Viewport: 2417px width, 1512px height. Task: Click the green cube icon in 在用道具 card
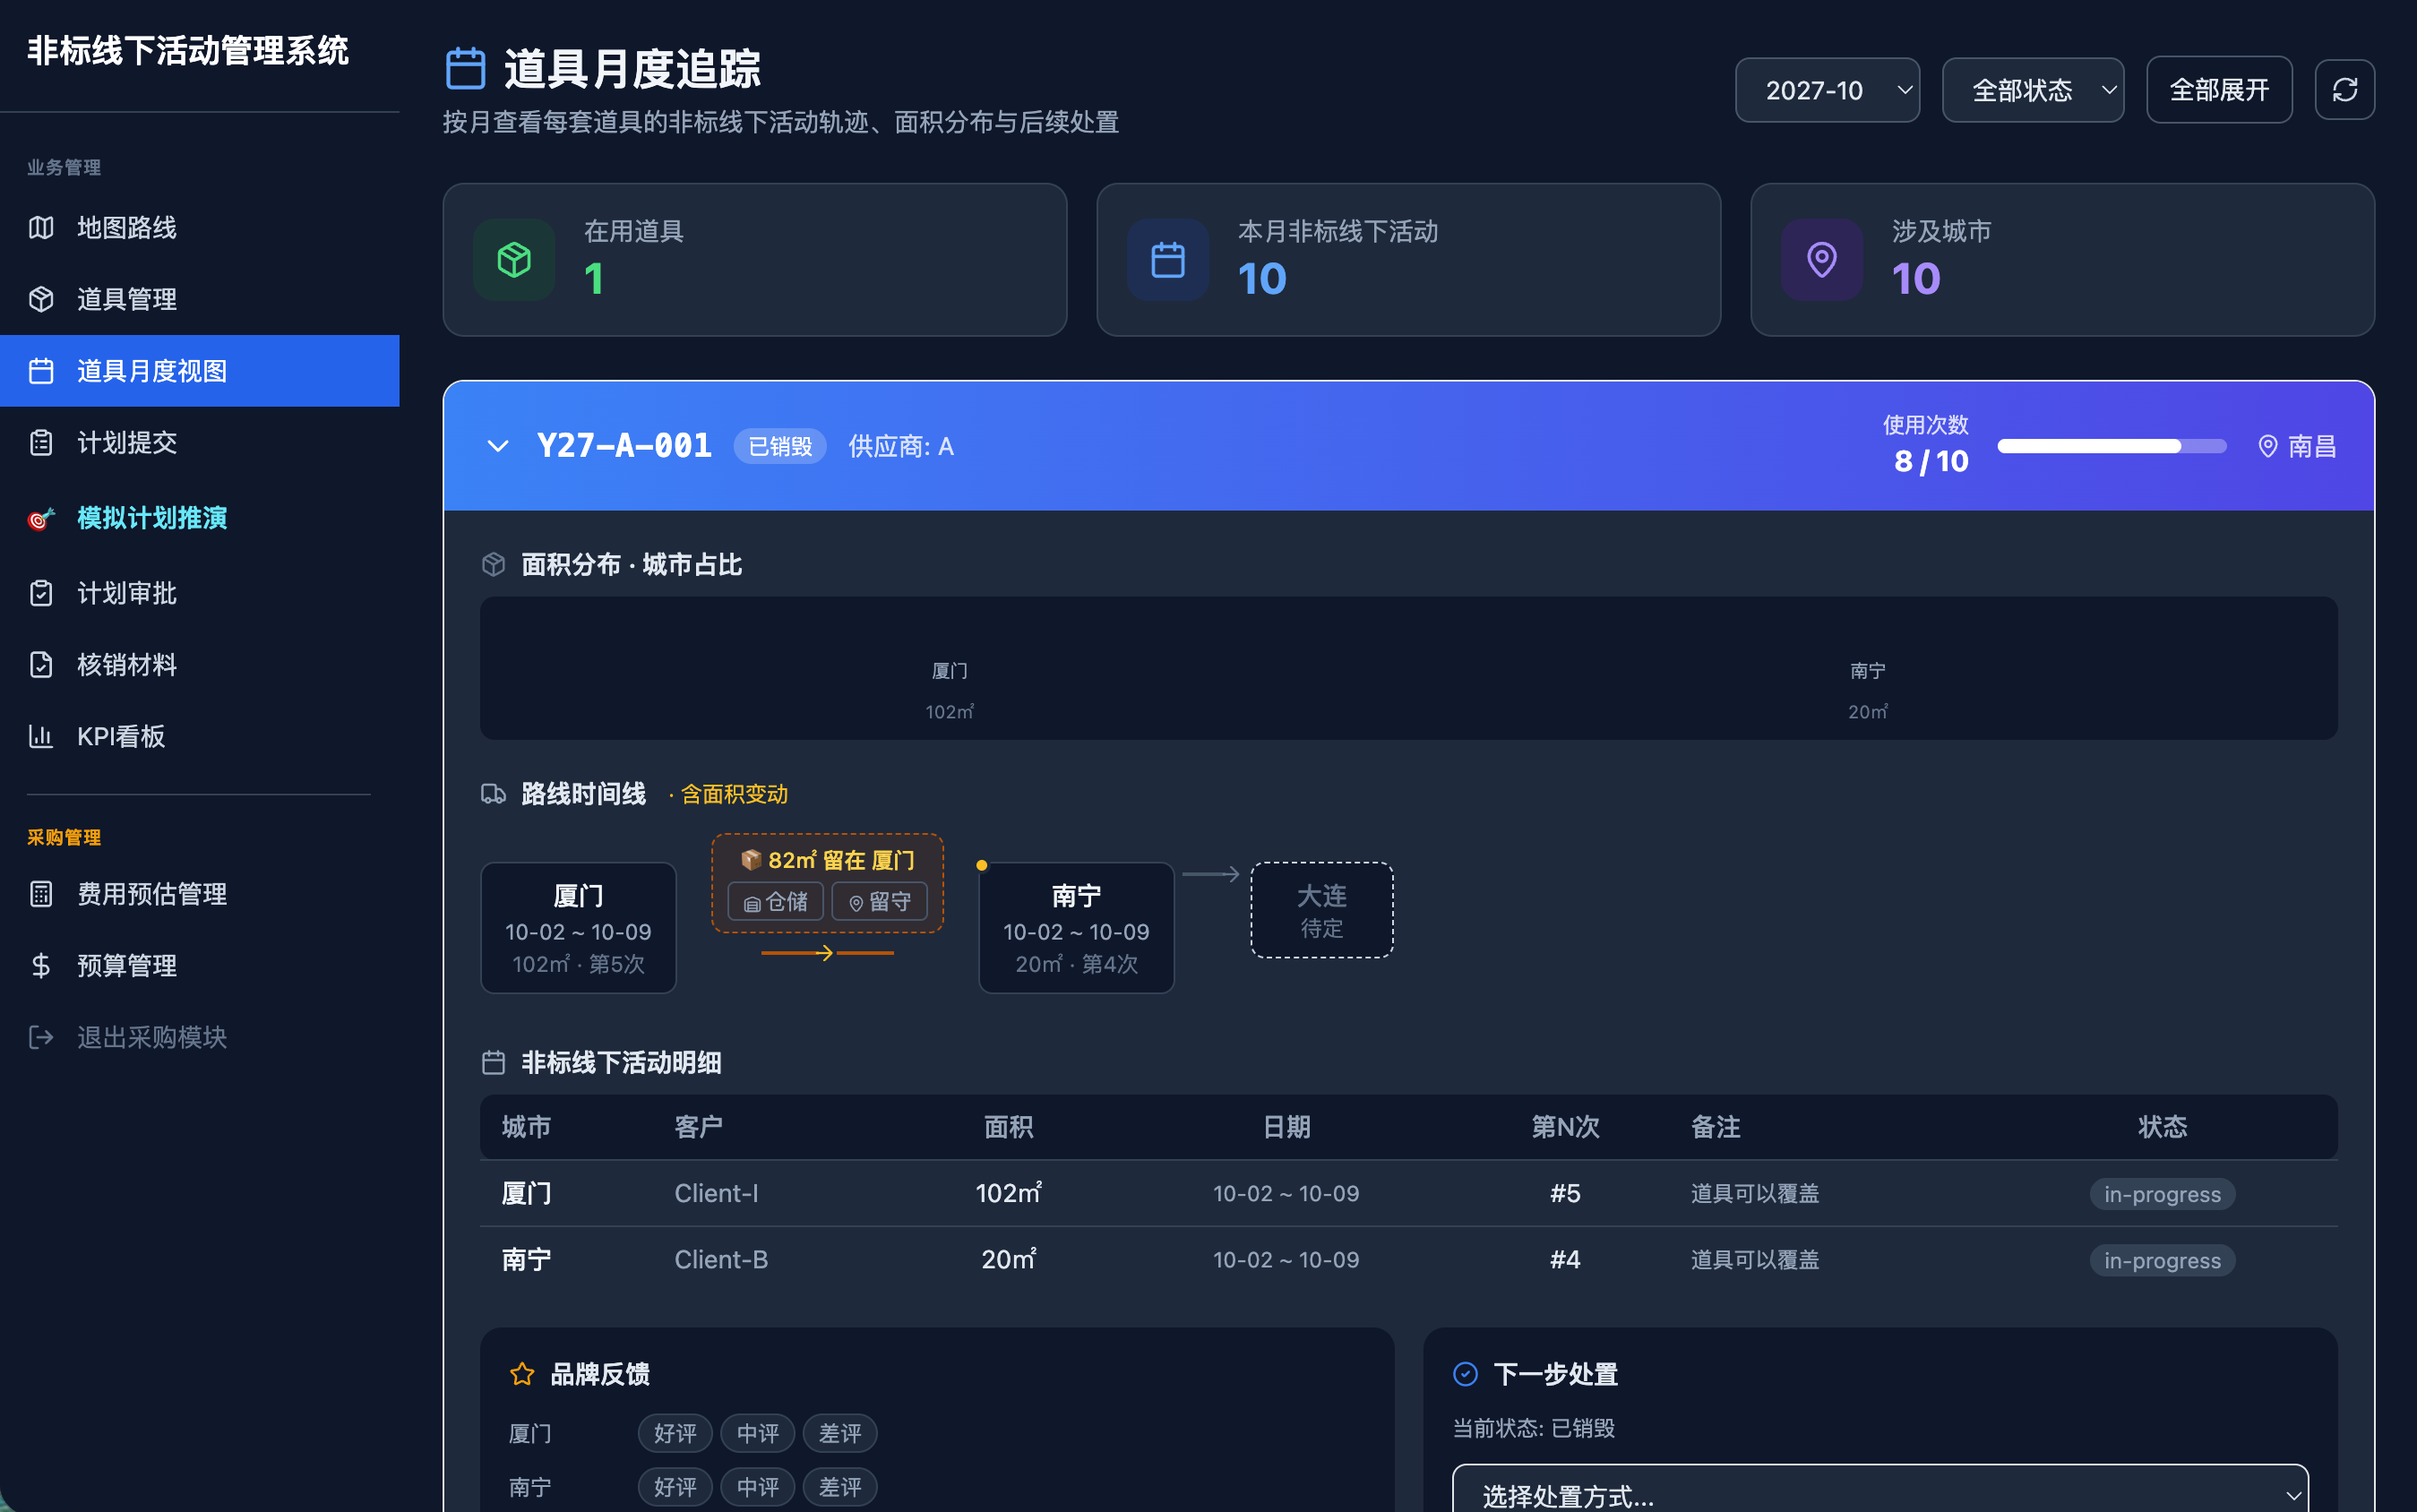(x=514, y=260)
